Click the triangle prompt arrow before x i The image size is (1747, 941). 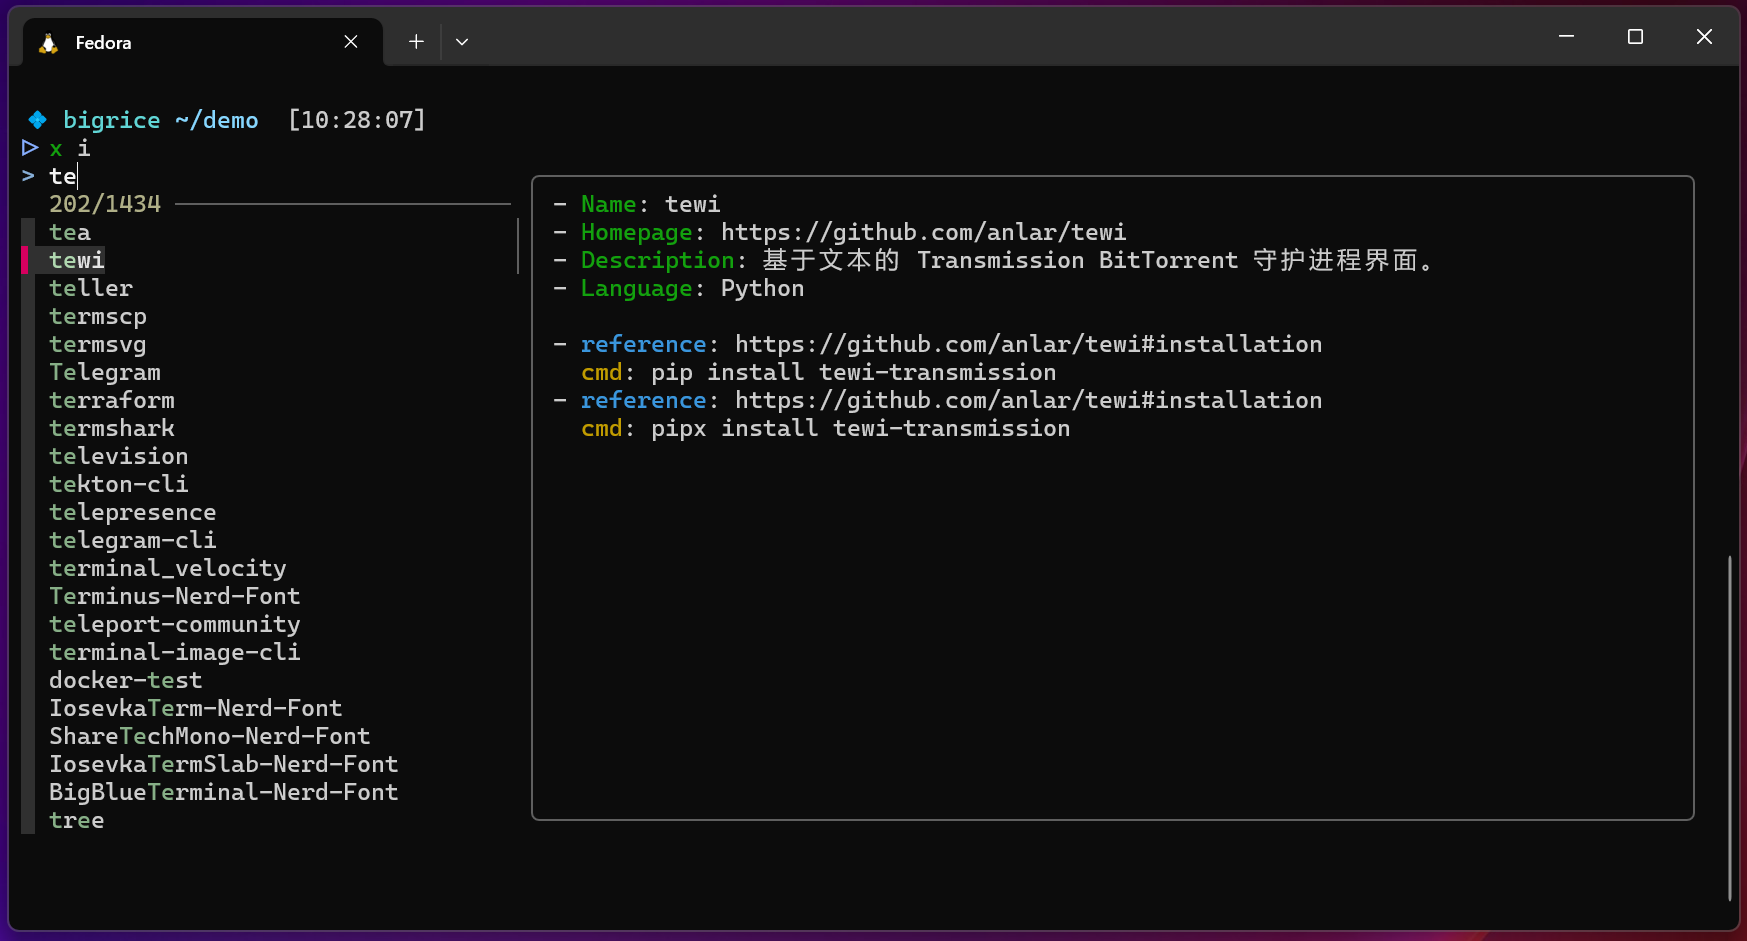[30, 148]
